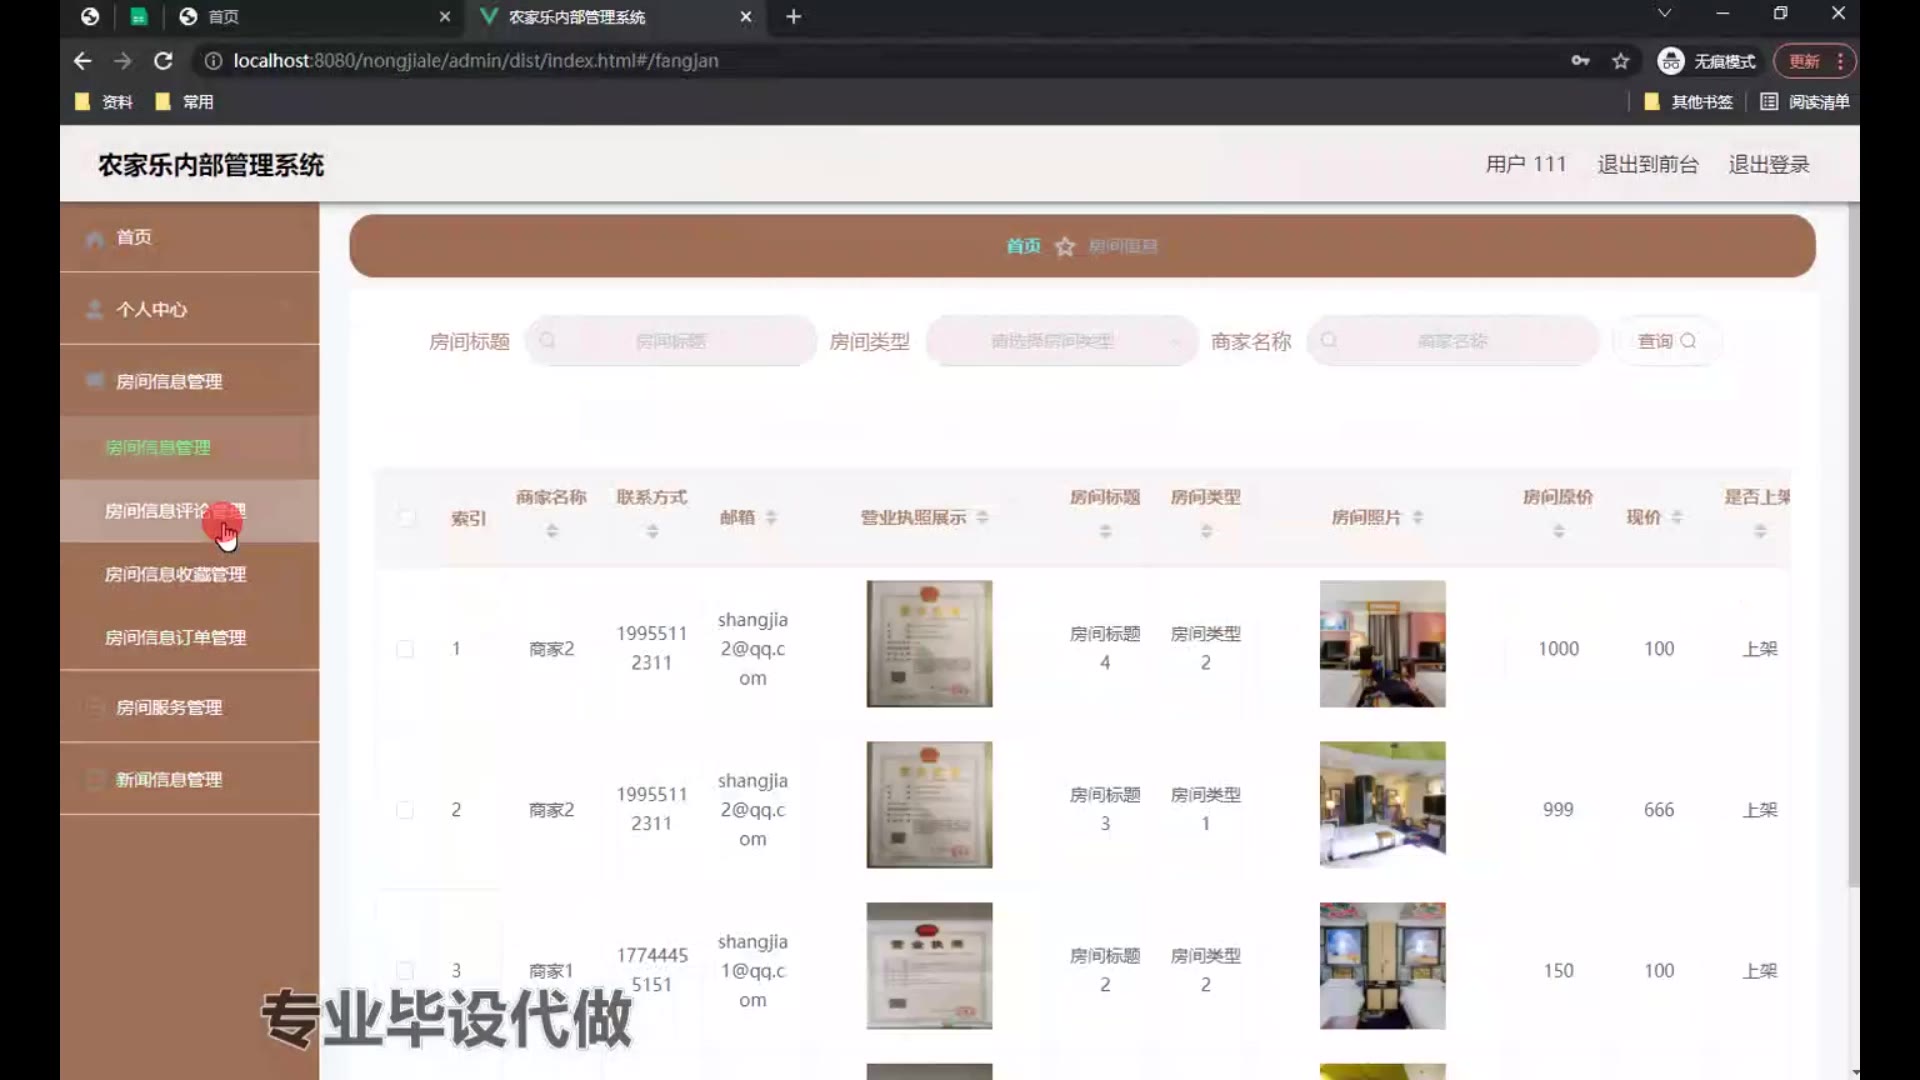The height and width of the screenshot is (1080, 1920).
Task: Open the 阅读清单 reading list
Action: pyautogui.click(x=1805, y=102)
